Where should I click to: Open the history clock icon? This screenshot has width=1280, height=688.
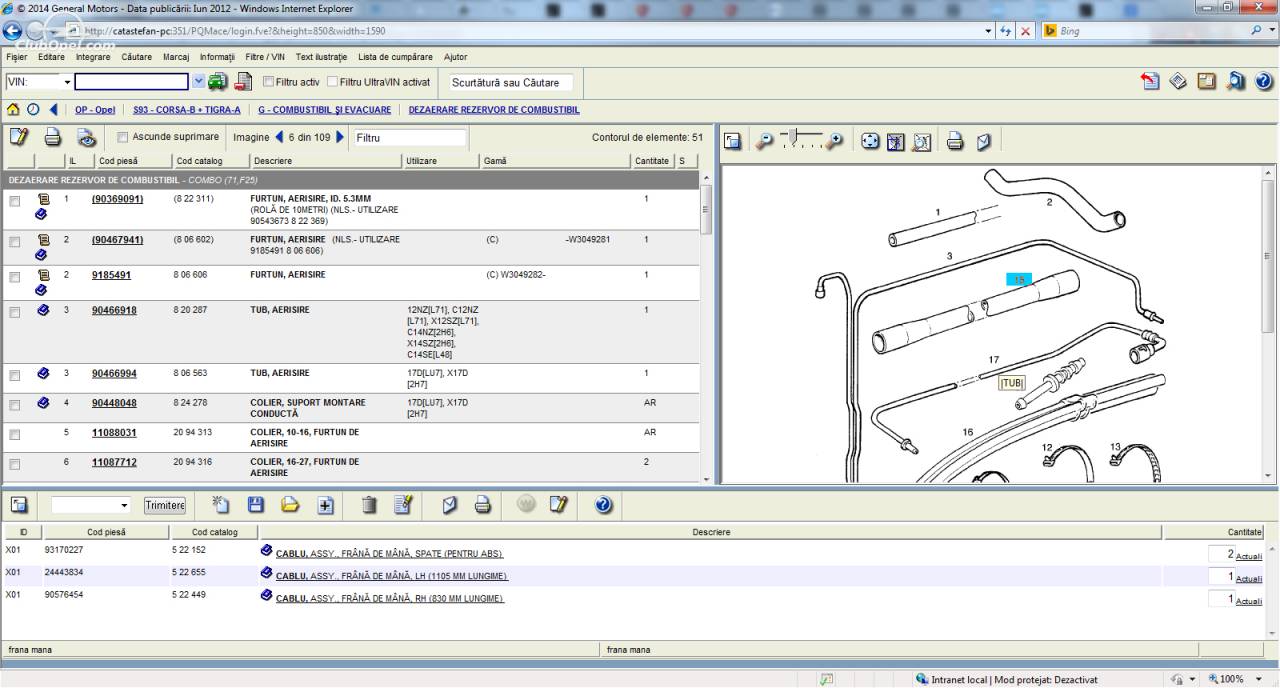tap(33, 110)
